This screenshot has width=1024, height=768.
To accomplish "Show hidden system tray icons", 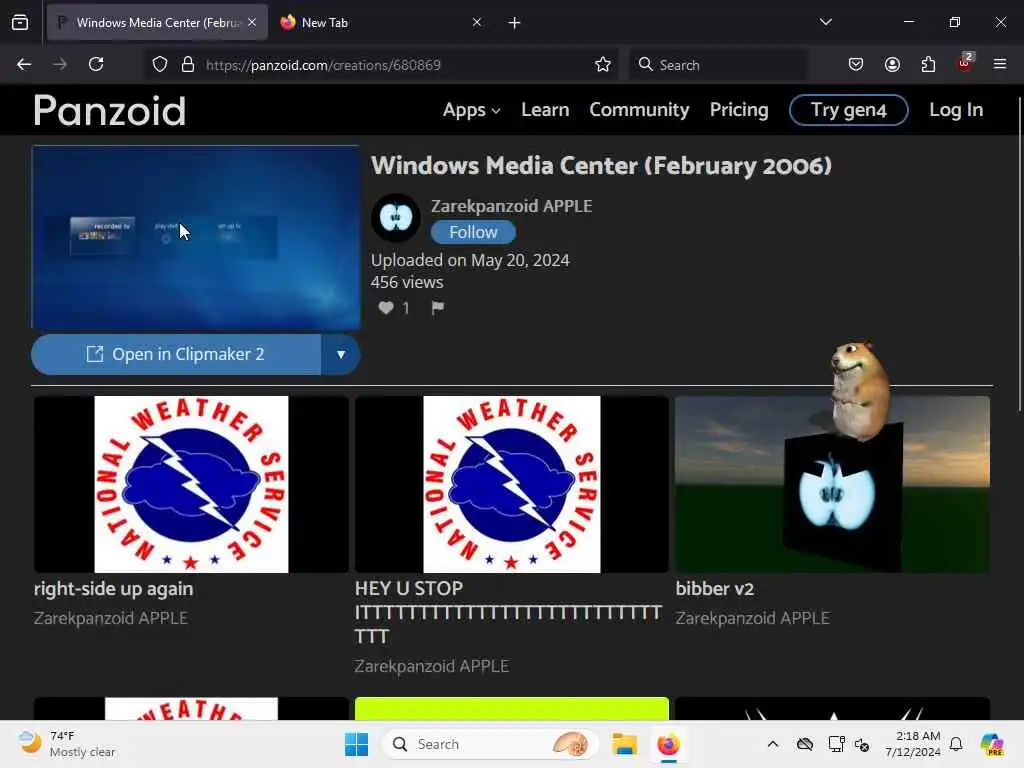I will pyautogui.click(x=773, y=744).
